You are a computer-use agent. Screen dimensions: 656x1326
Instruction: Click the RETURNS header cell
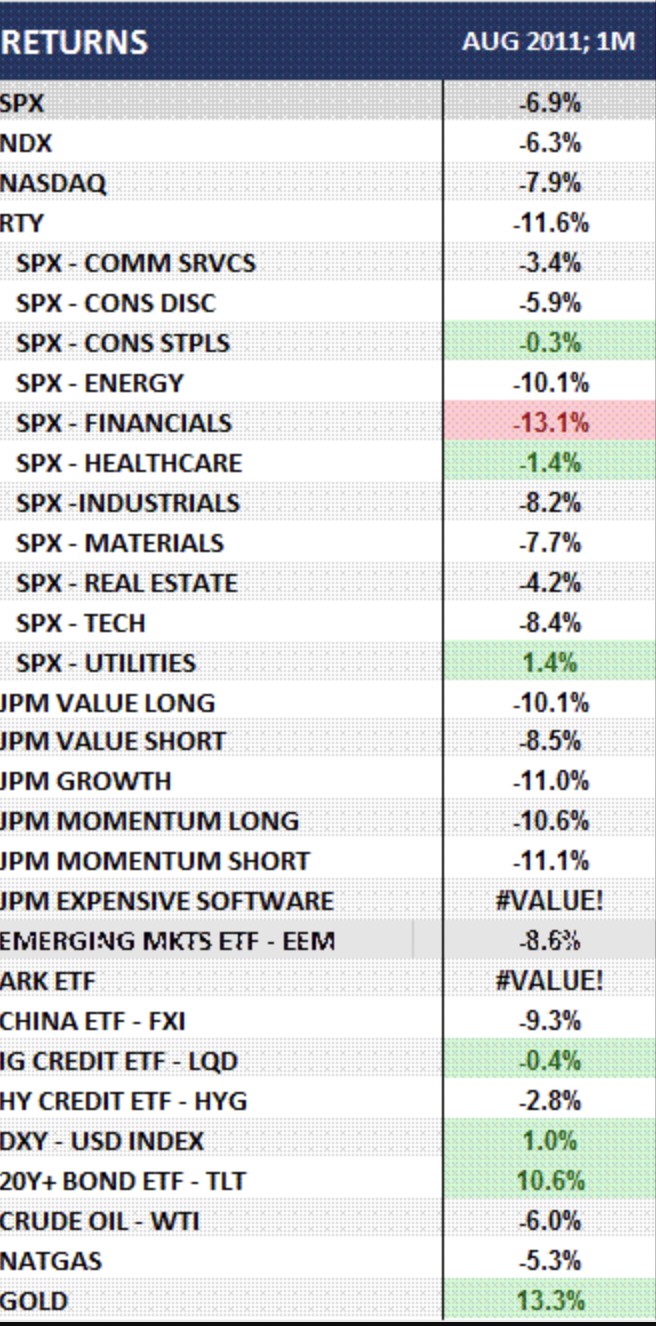click(x=75, y=43)
